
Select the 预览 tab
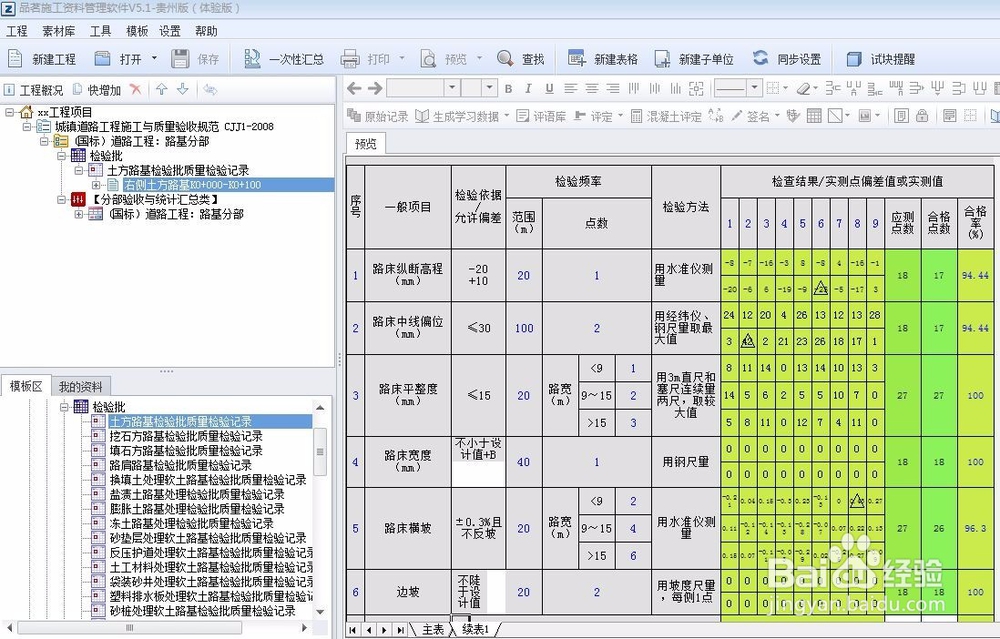(365, 143)
